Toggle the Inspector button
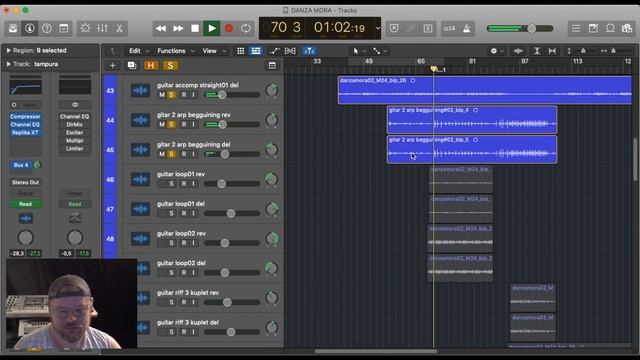Viewport: 640px width, 360px height. tap(30, 28)
